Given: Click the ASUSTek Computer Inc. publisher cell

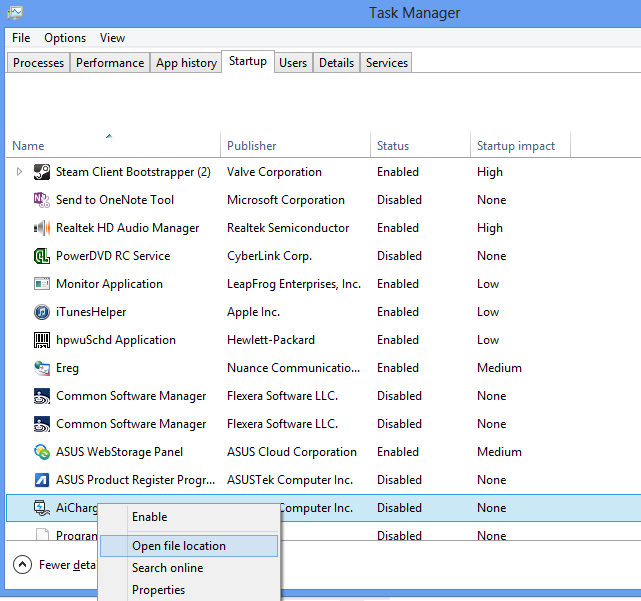Looking at the screenshot, I should (290, 480).
